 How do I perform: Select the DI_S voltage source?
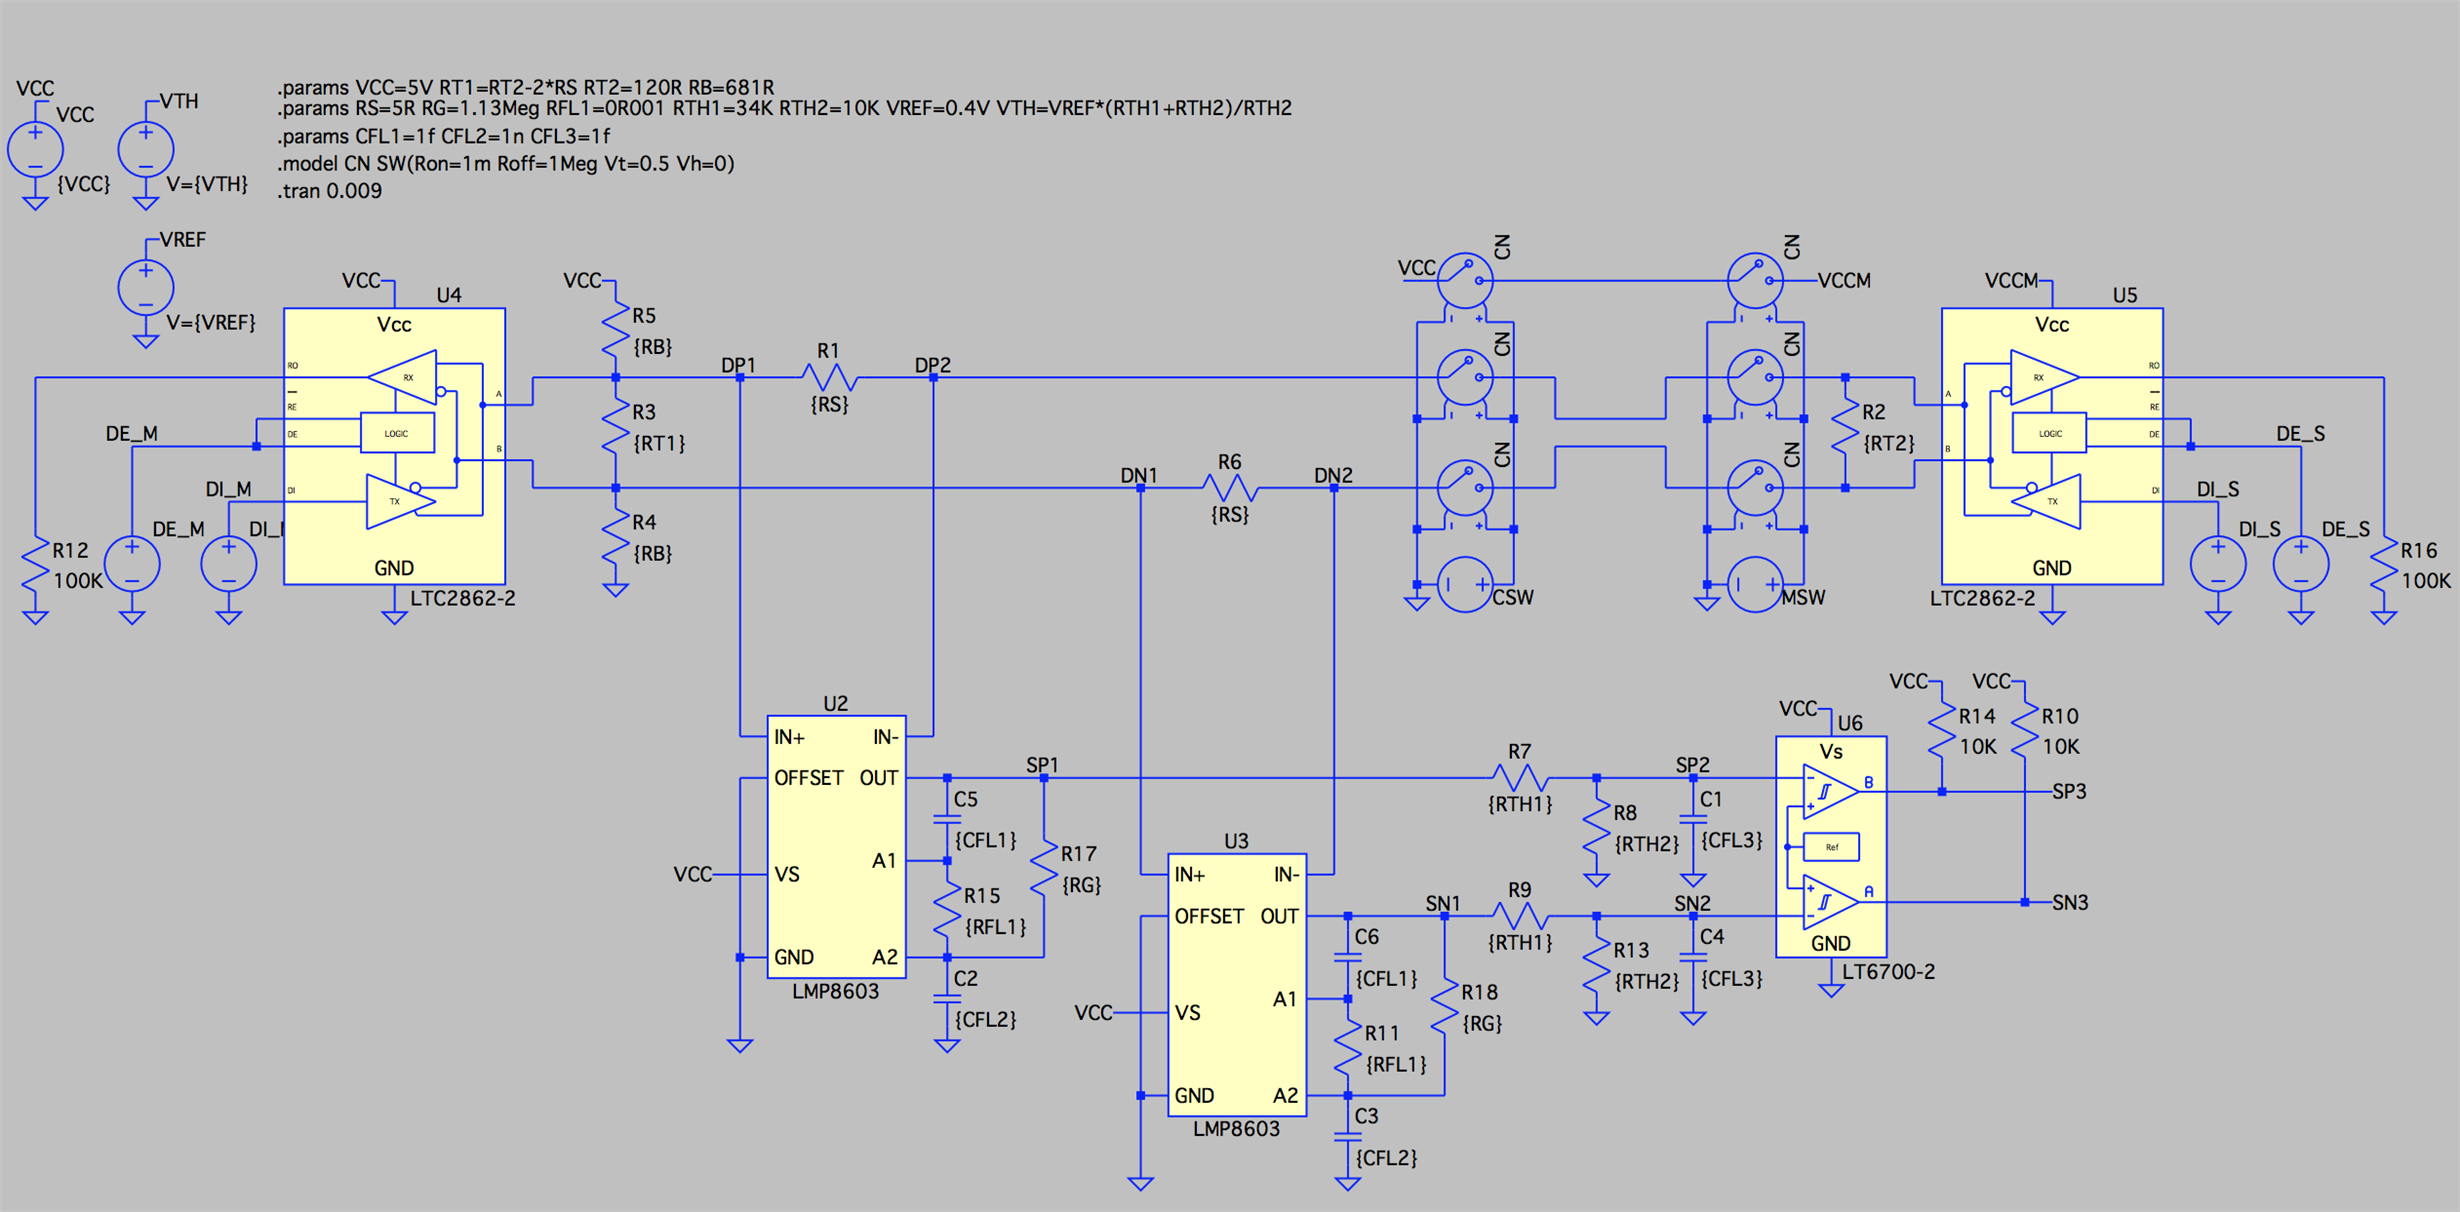coord(2218,563)
